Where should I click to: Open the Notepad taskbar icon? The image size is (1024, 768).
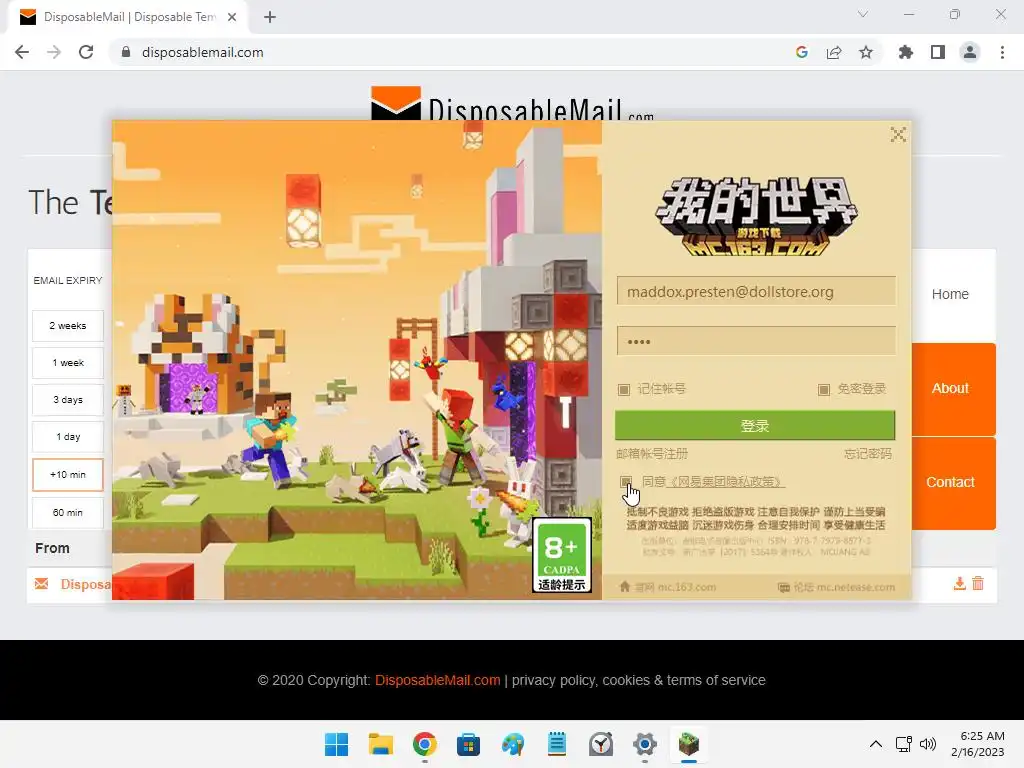557,744
